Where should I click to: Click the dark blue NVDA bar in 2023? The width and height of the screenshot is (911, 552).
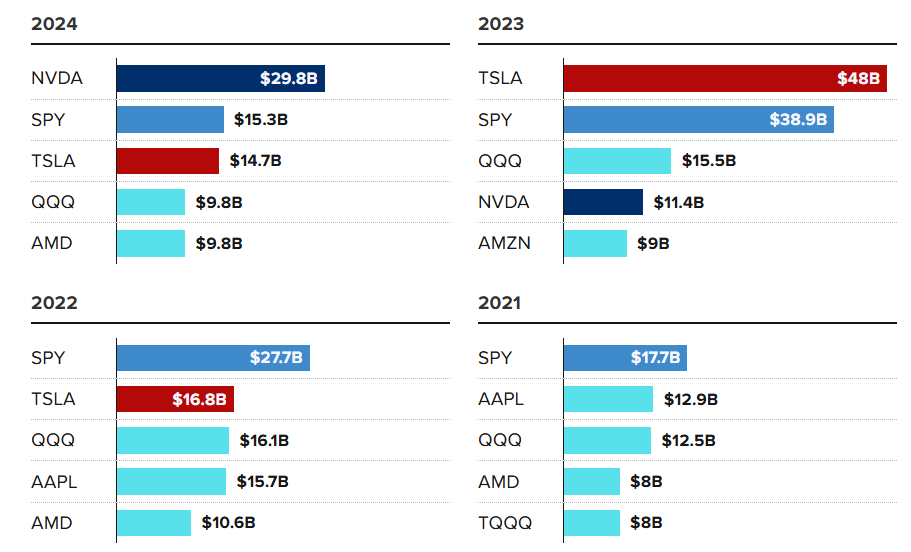point(603,202)
